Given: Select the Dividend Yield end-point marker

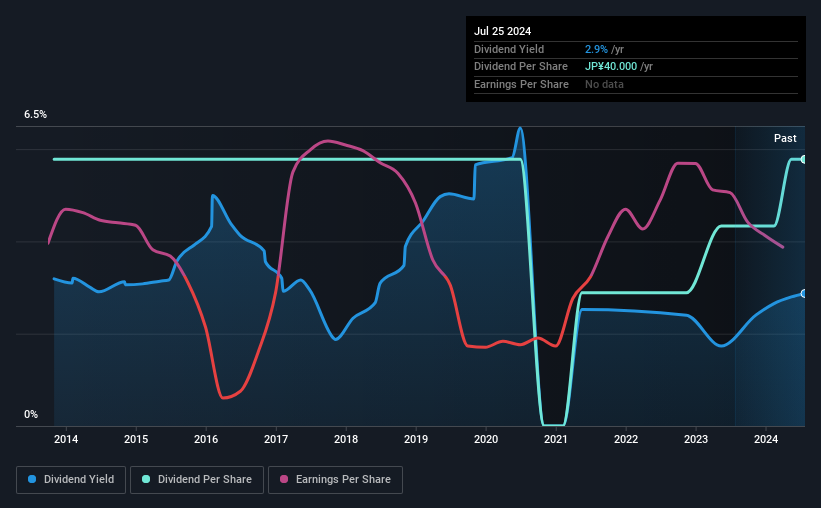Looking at the screenshot, I should tap(804, 294).
